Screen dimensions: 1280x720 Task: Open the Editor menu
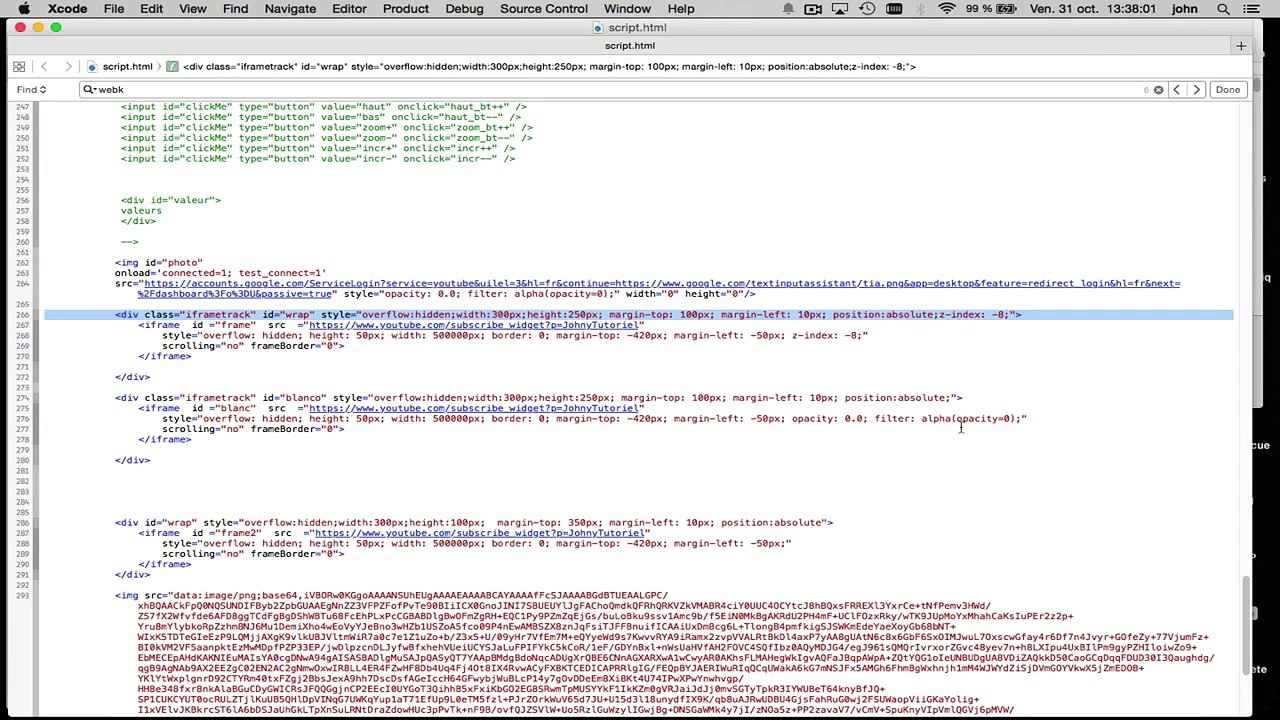[x=349, y=9]
